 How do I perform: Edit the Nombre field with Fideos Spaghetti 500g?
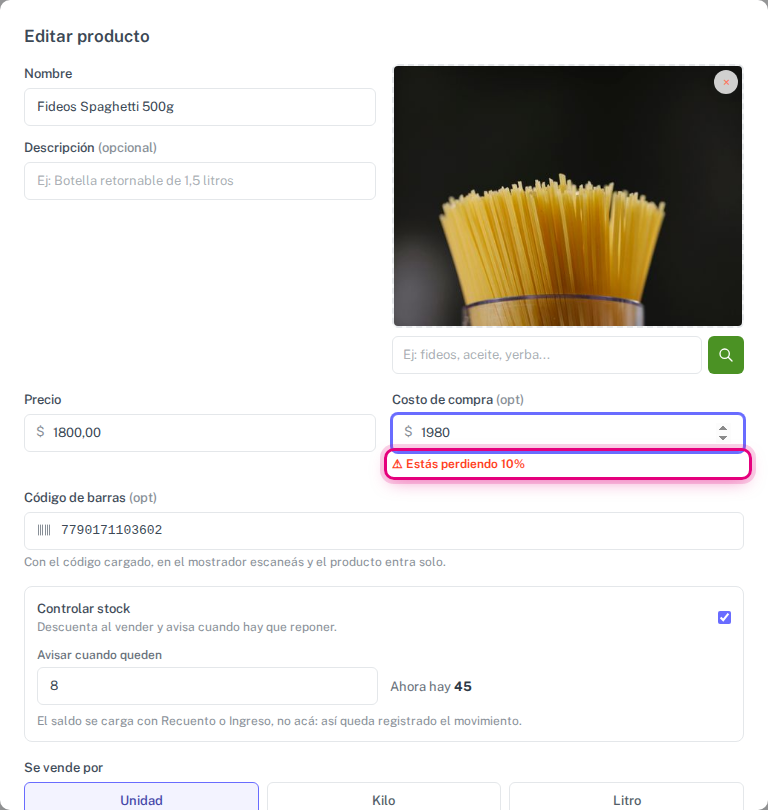[200, 107]
